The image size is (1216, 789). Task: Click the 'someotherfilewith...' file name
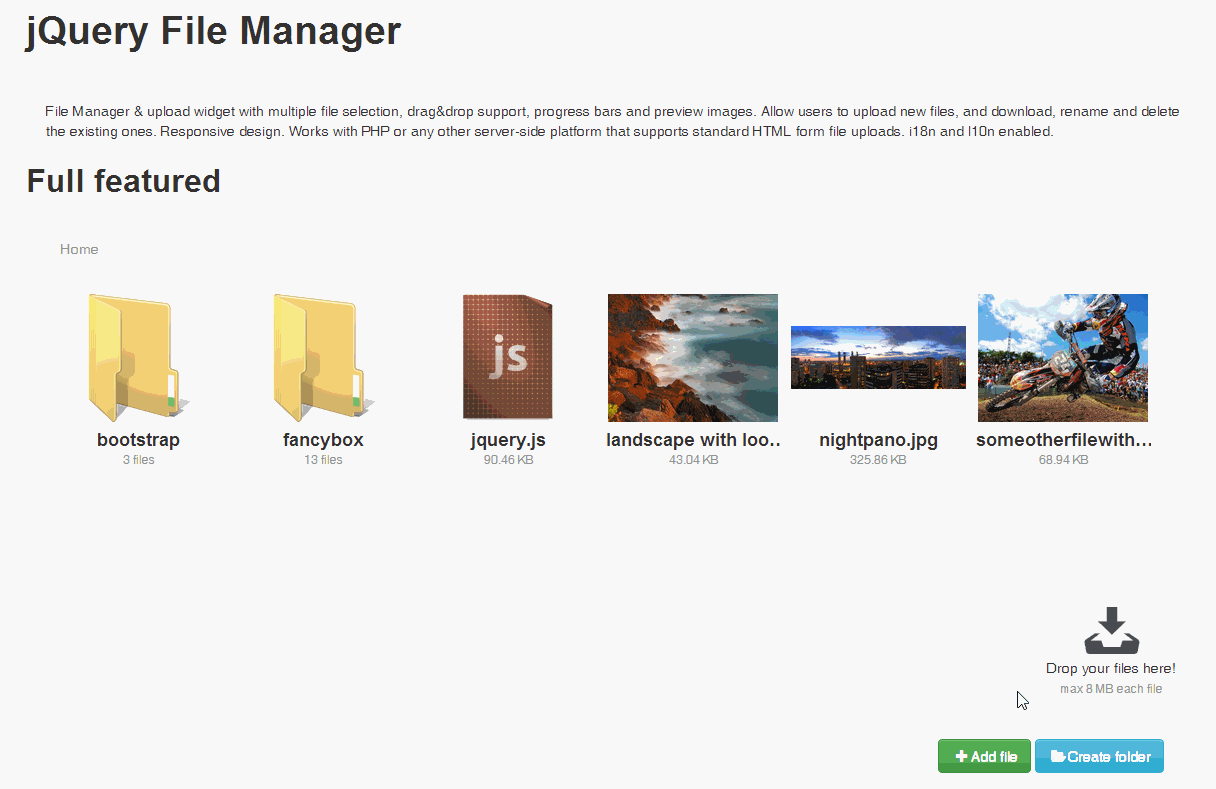(x=1064, y=440)
